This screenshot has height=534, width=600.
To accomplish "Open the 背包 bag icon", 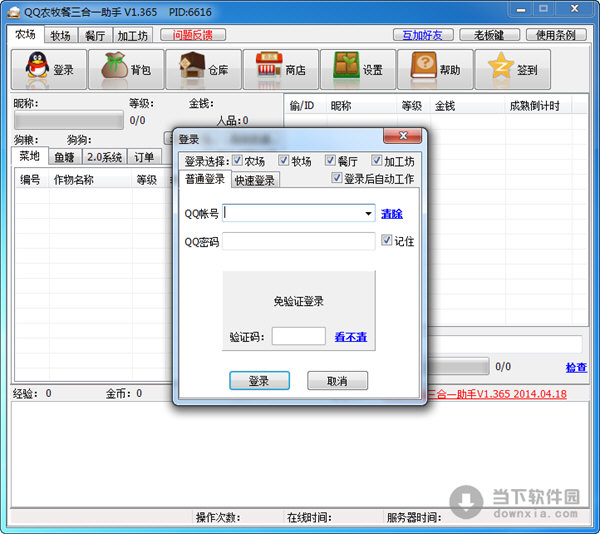I will click(x=126, y=69).
